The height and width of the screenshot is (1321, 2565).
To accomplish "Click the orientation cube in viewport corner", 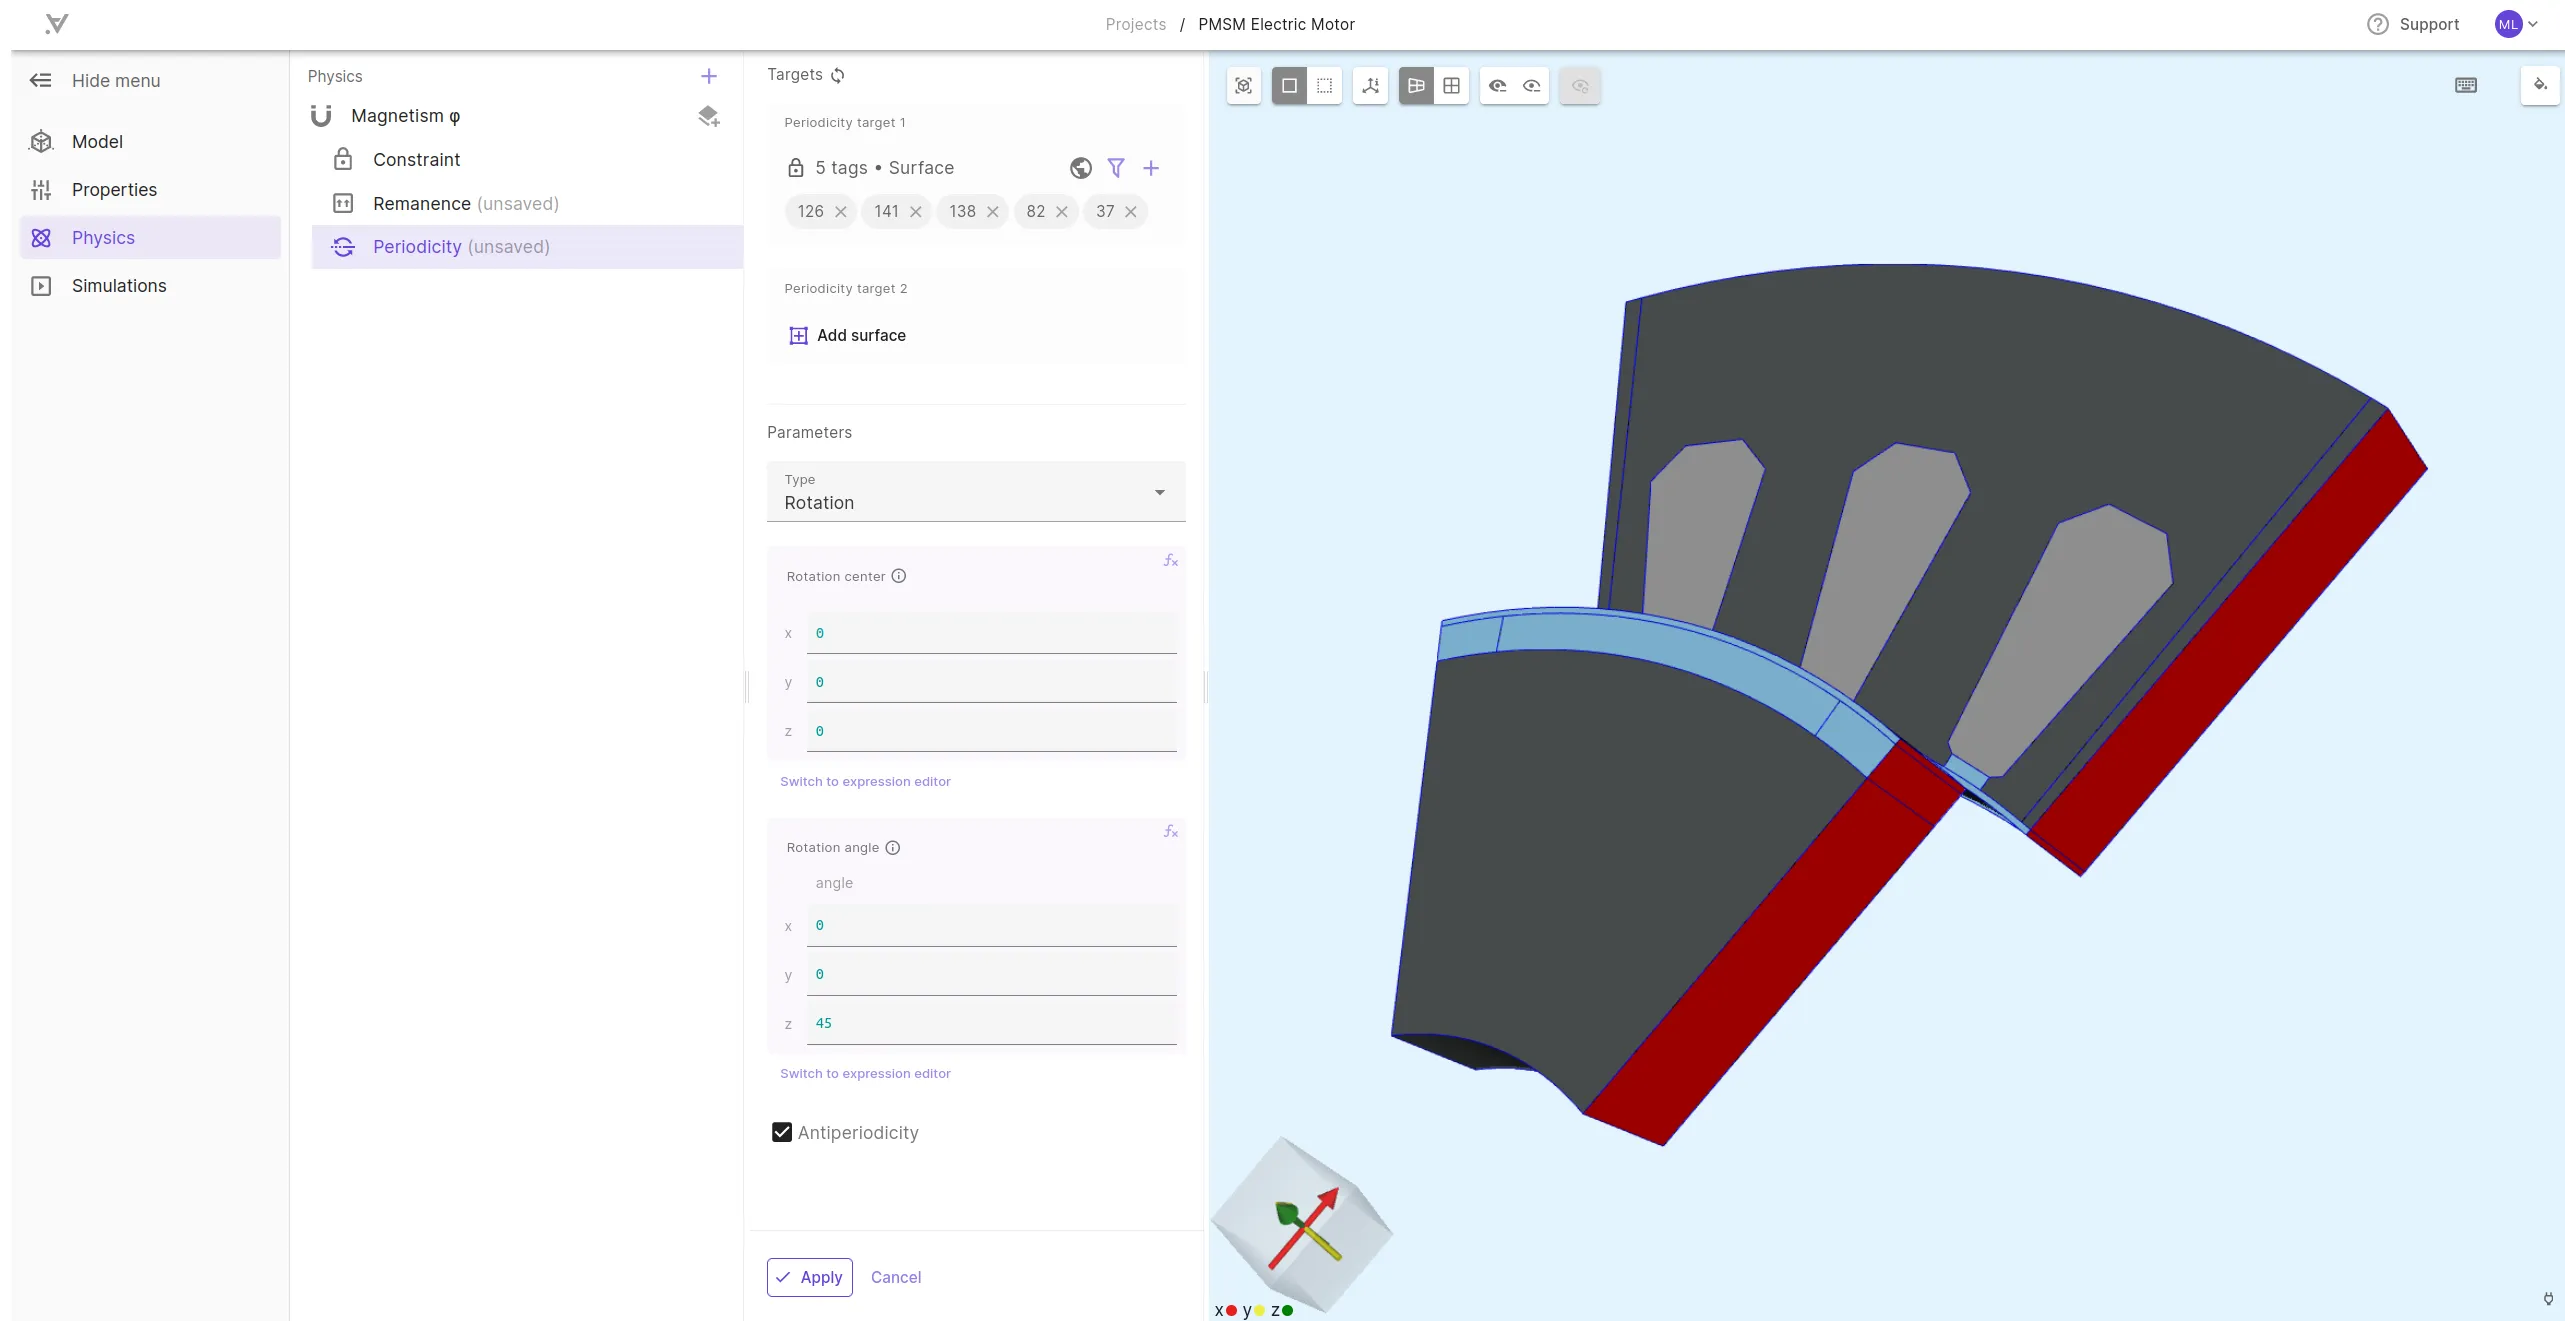I will tap(1302, 1224).
